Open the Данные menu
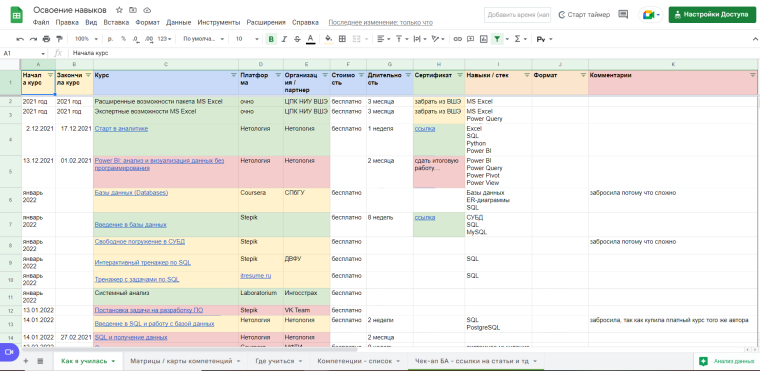The width and height of the screenshot is (760, 371). [178, 22]
